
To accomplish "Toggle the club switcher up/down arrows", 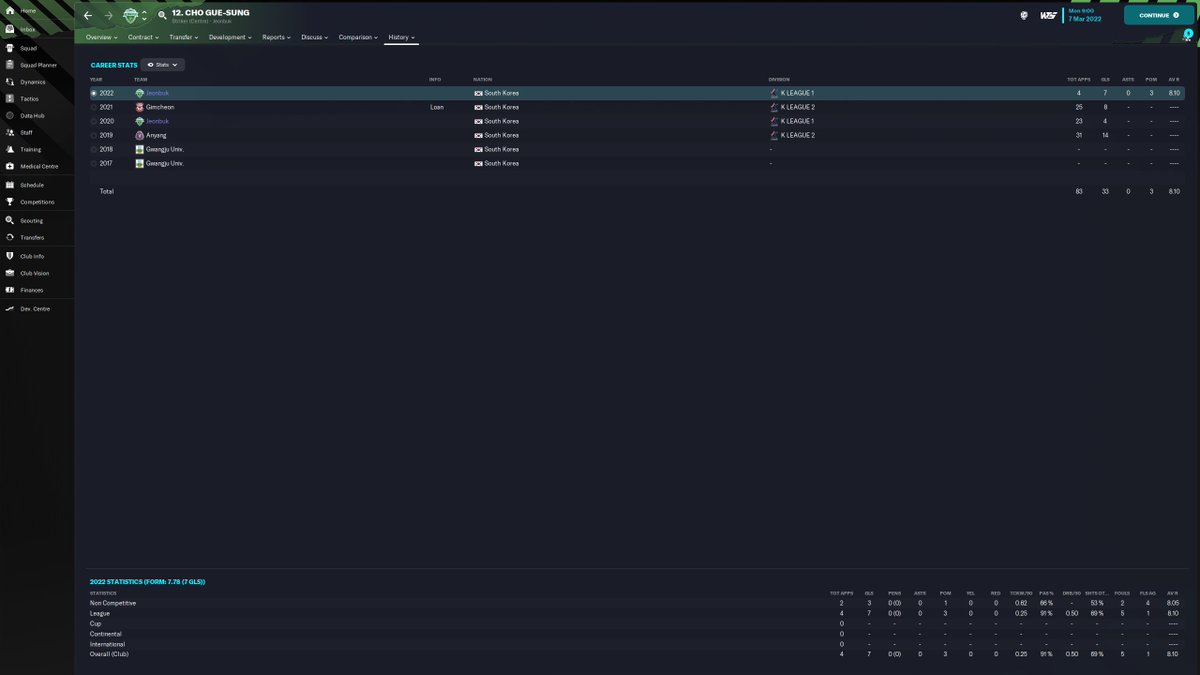I will [x=144, y=15].
